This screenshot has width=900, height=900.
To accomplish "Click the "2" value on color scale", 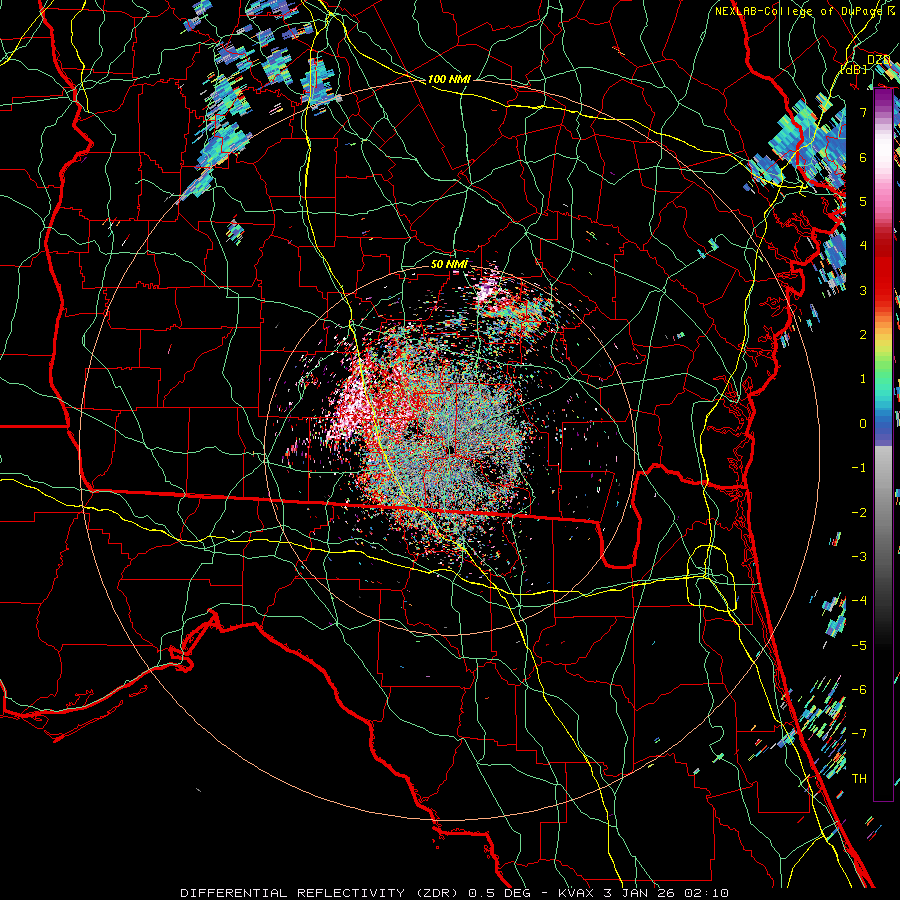I will pyautogui.click(x=863, y=335).
